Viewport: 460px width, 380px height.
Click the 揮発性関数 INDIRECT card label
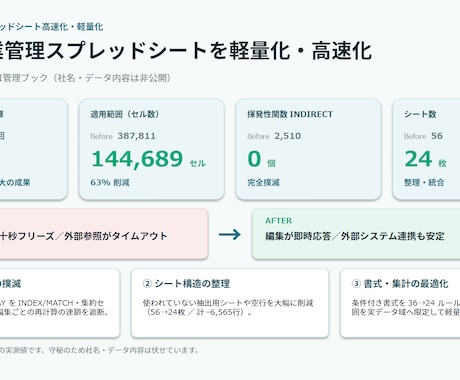(x=290, y=114)
